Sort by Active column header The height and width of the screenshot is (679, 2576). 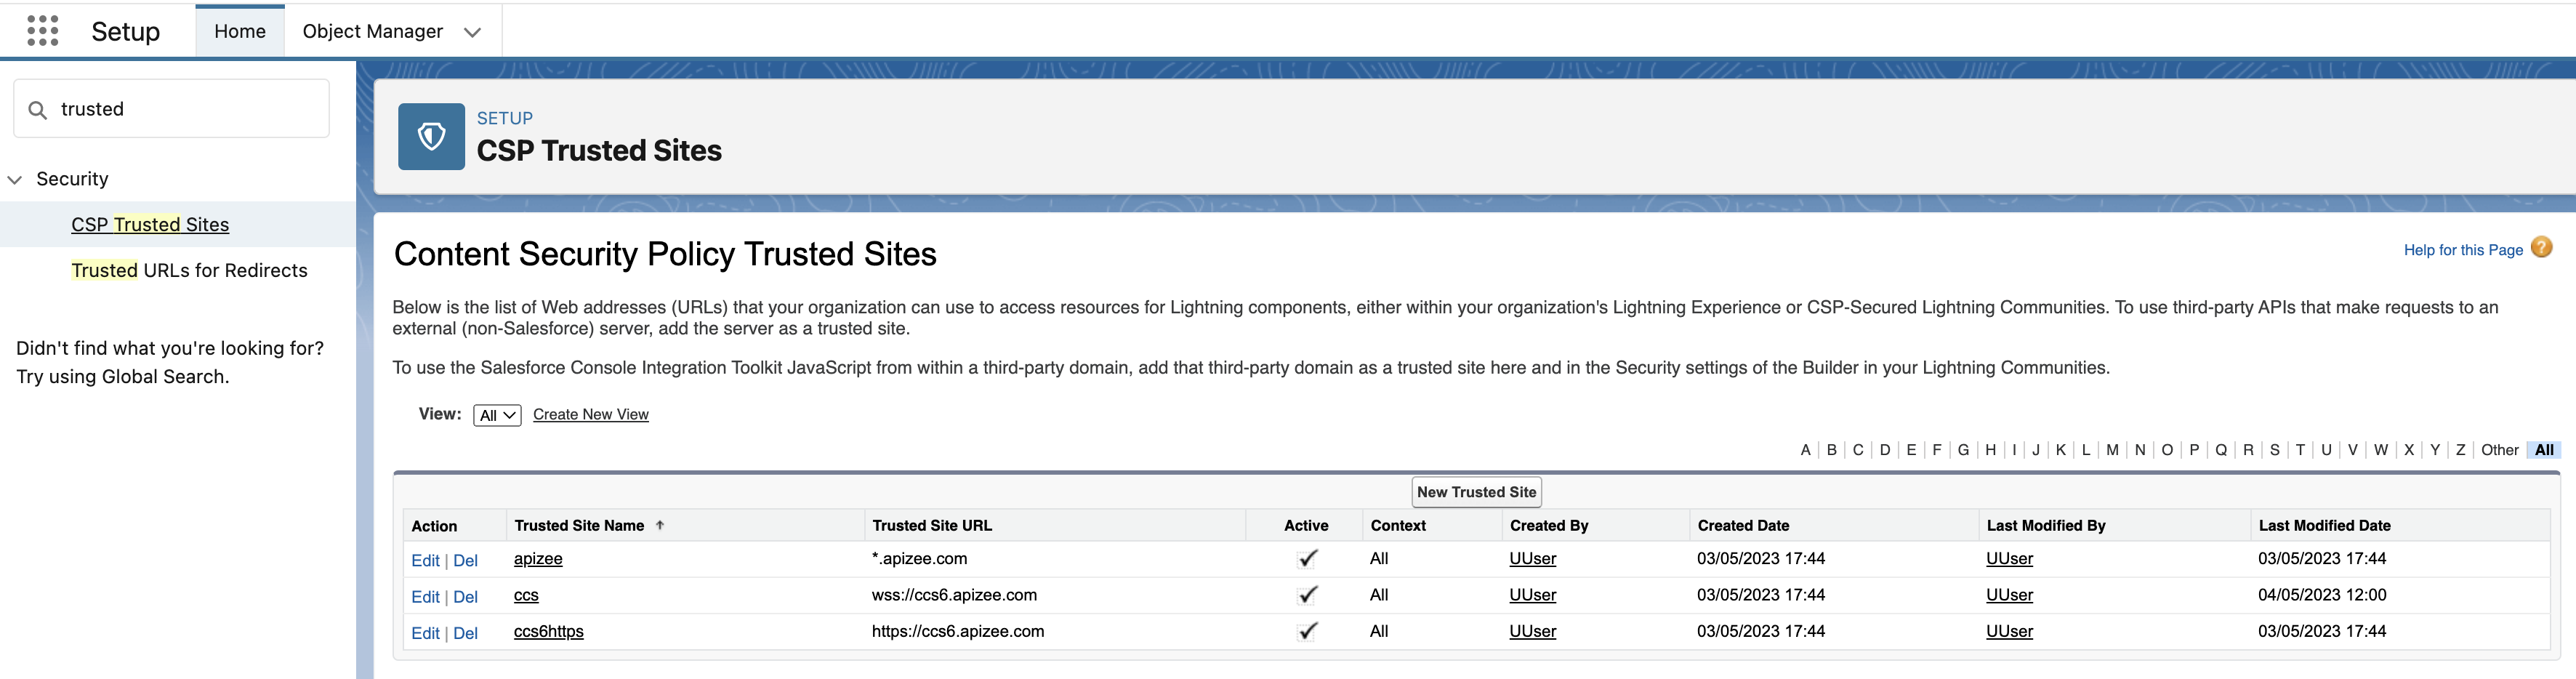(1306, 525)
